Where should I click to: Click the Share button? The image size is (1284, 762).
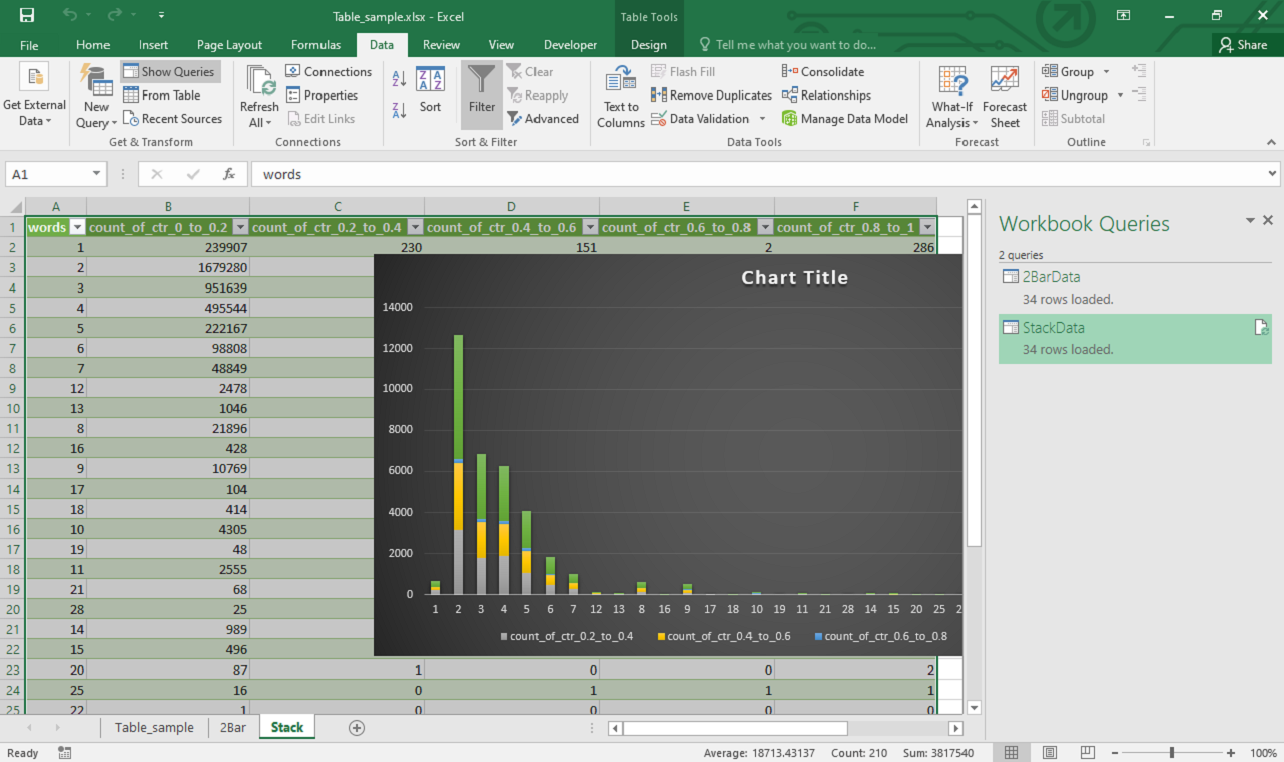coord(1242,44)
